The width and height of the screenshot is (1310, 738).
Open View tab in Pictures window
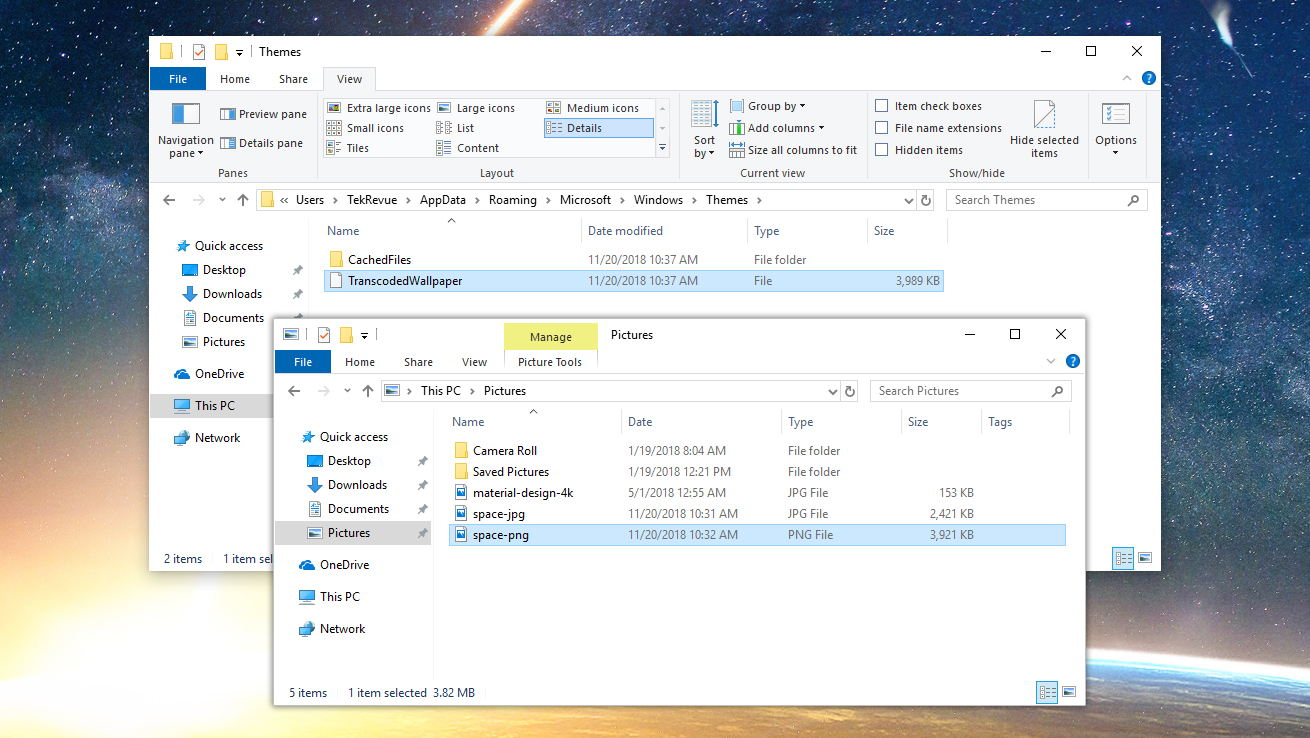point(475,362)
